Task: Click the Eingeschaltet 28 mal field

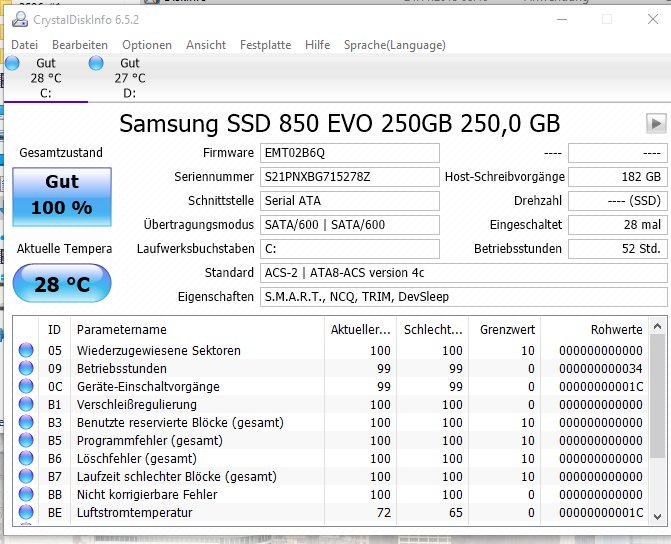Action: point(618,225)
